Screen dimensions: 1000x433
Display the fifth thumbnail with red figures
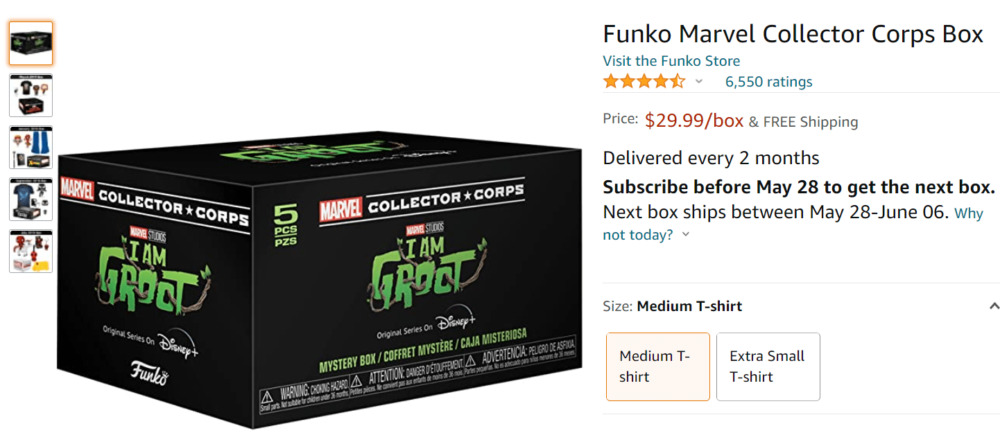pyautogui.click(x=31, y=251)
